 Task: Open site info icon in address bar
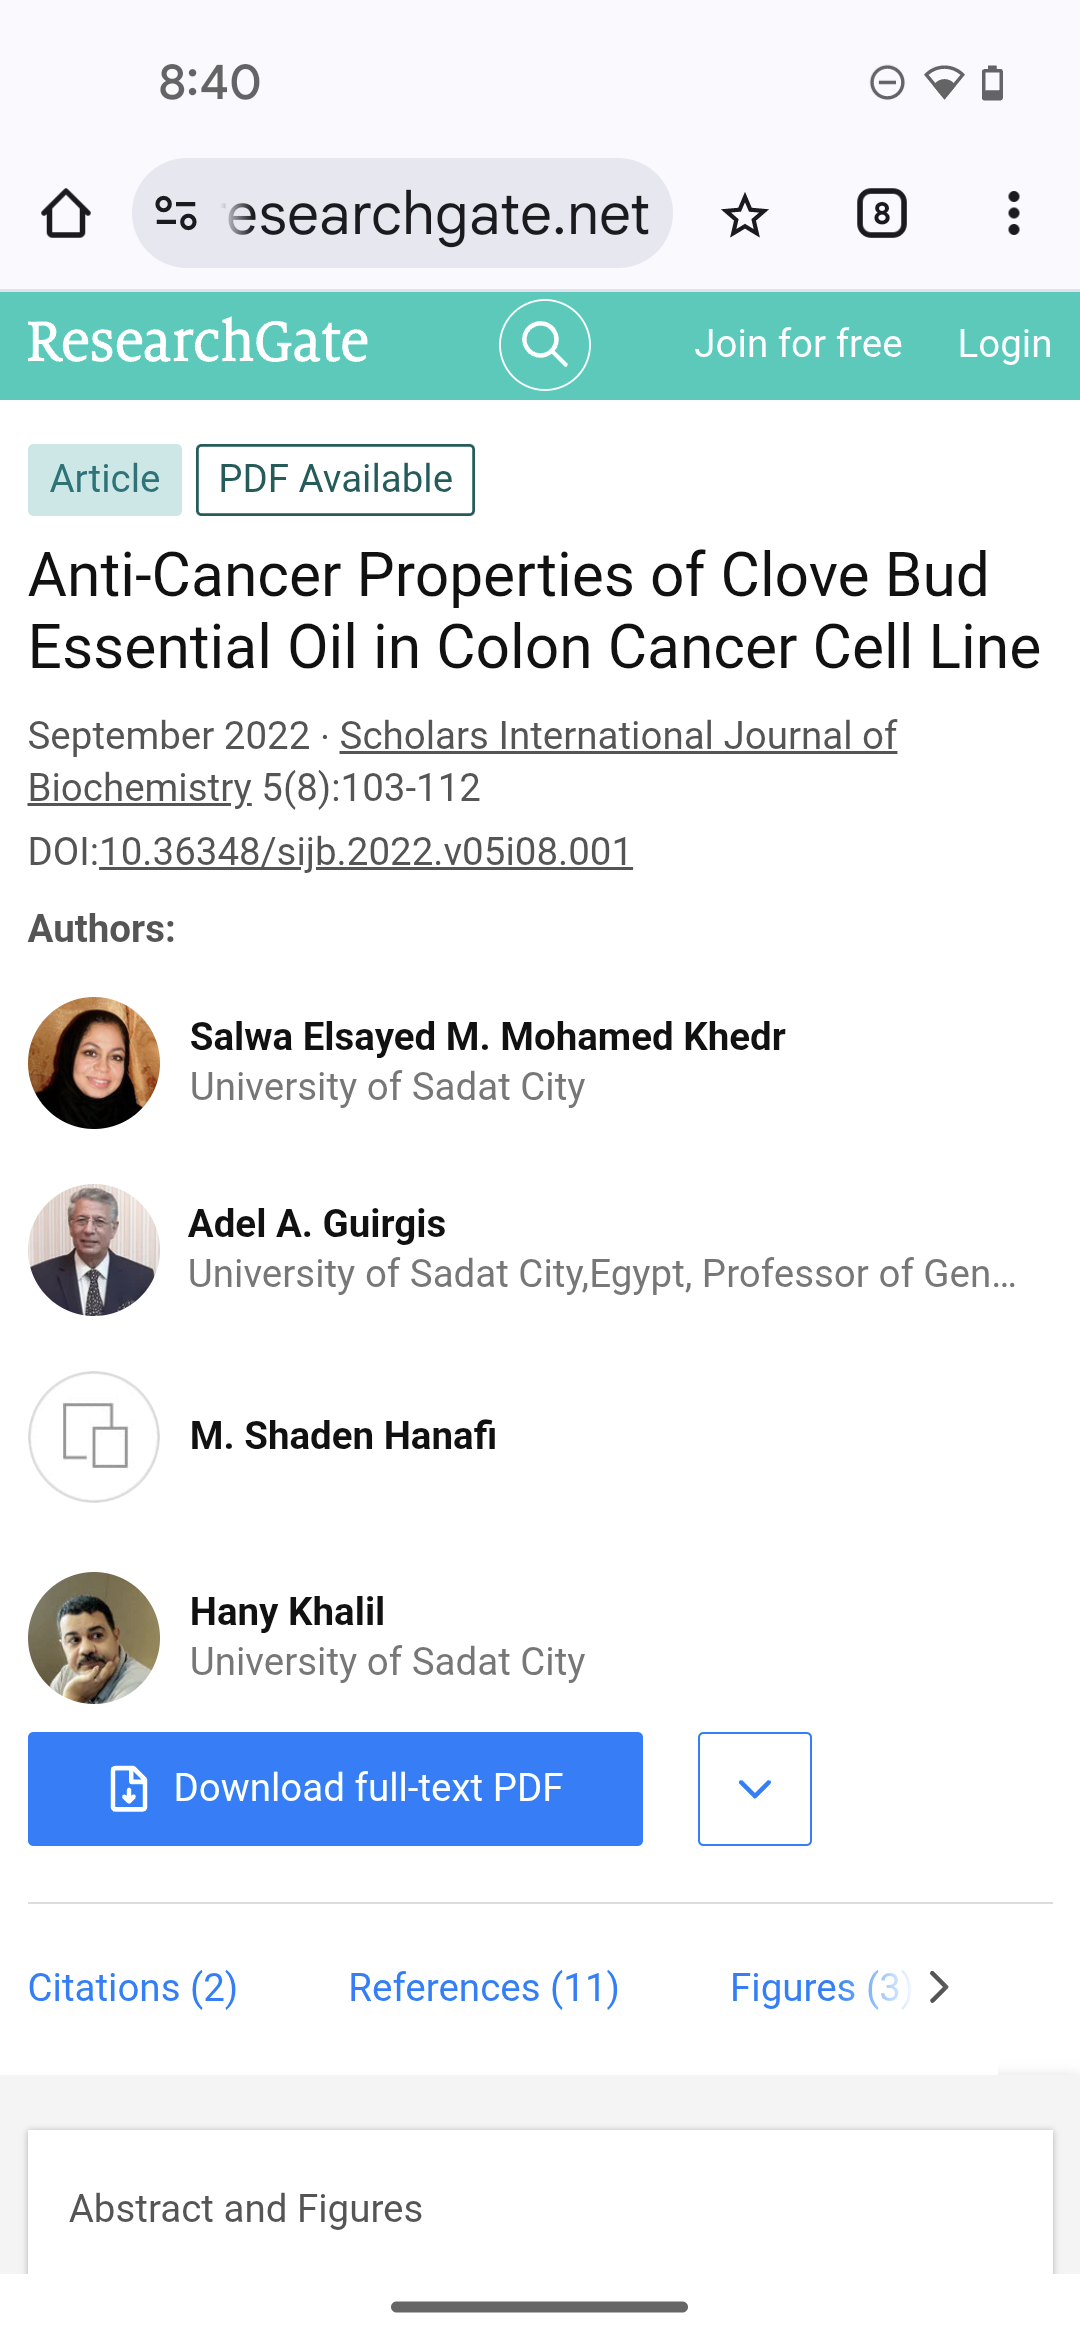pos(176,214)
